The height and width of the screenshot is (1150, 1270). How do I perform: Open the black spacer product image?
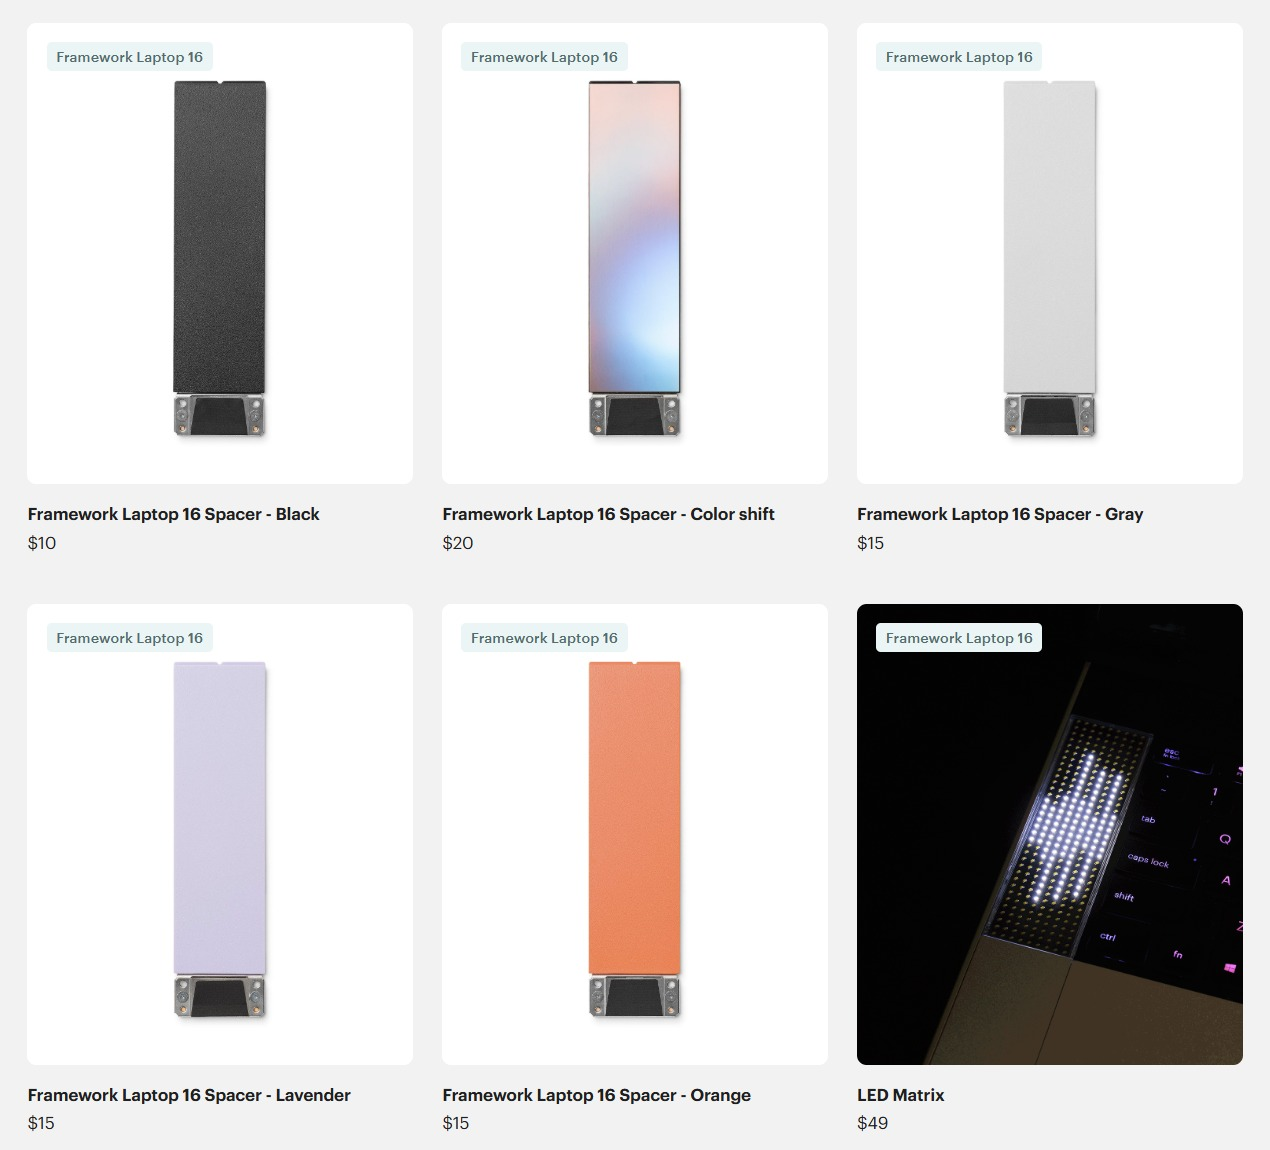click(x=220, y=254)
